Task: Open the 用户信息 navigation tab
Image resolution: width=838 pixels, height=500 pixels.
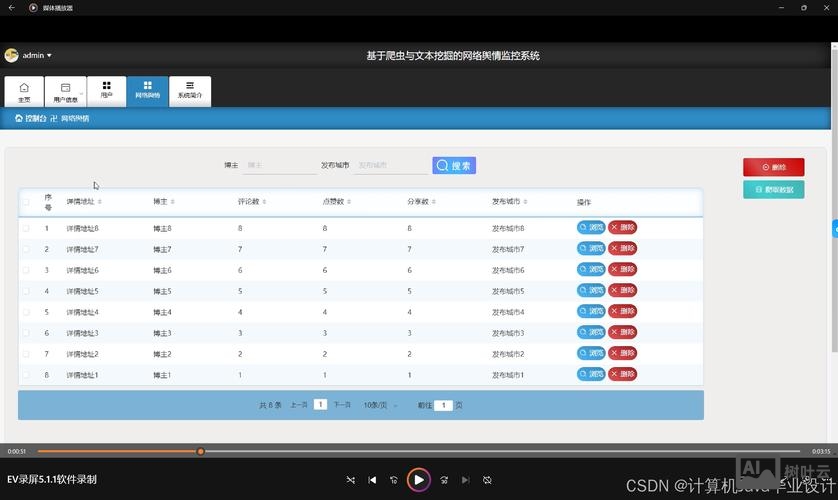Action: pyautogui.click(x=65, y=91)
